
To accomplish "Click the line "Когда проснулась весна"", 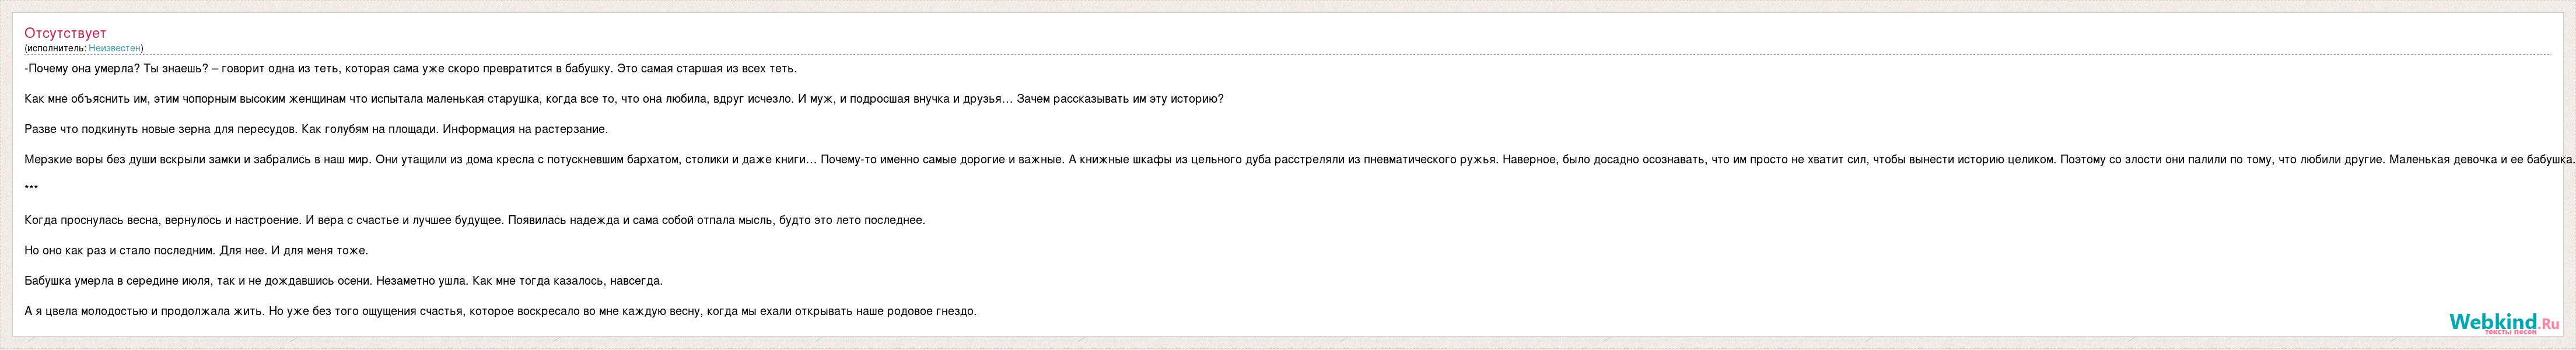I will coord(475,220).
